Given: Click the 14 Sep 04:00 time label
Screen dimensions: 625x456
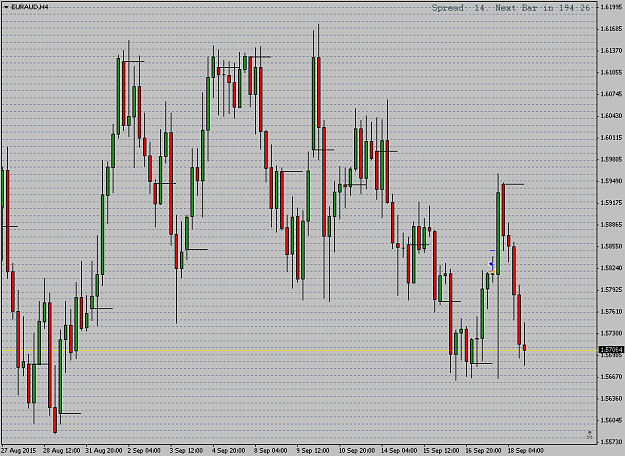Looking at the screenshot, I should coord(400,451).
